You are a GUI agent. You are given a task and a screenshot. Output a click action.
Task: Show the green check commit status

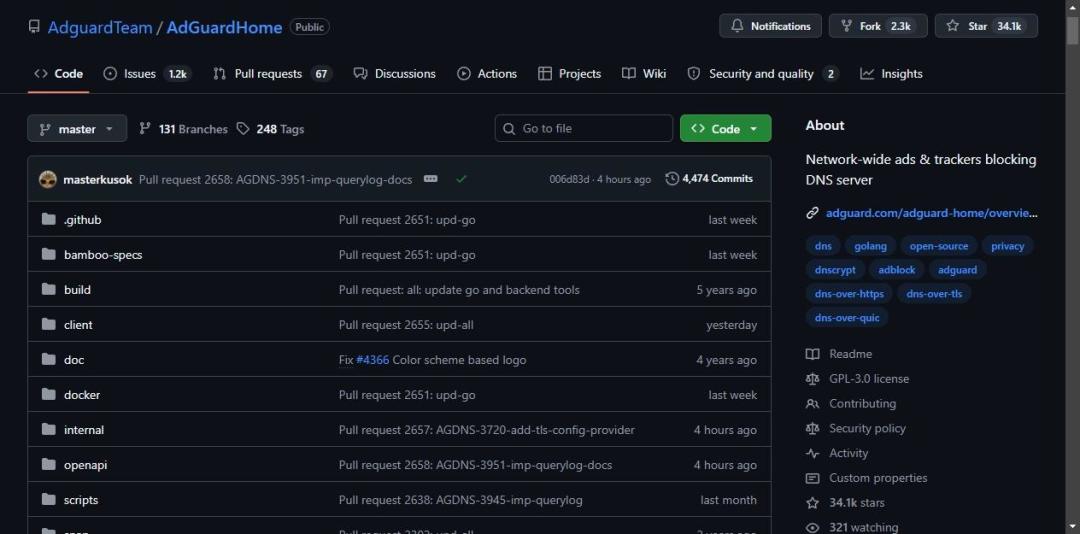point(461,179)
